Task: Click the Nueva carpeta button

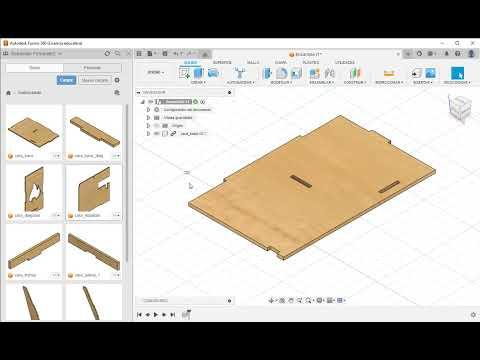Action: click(x=95, y=80)
